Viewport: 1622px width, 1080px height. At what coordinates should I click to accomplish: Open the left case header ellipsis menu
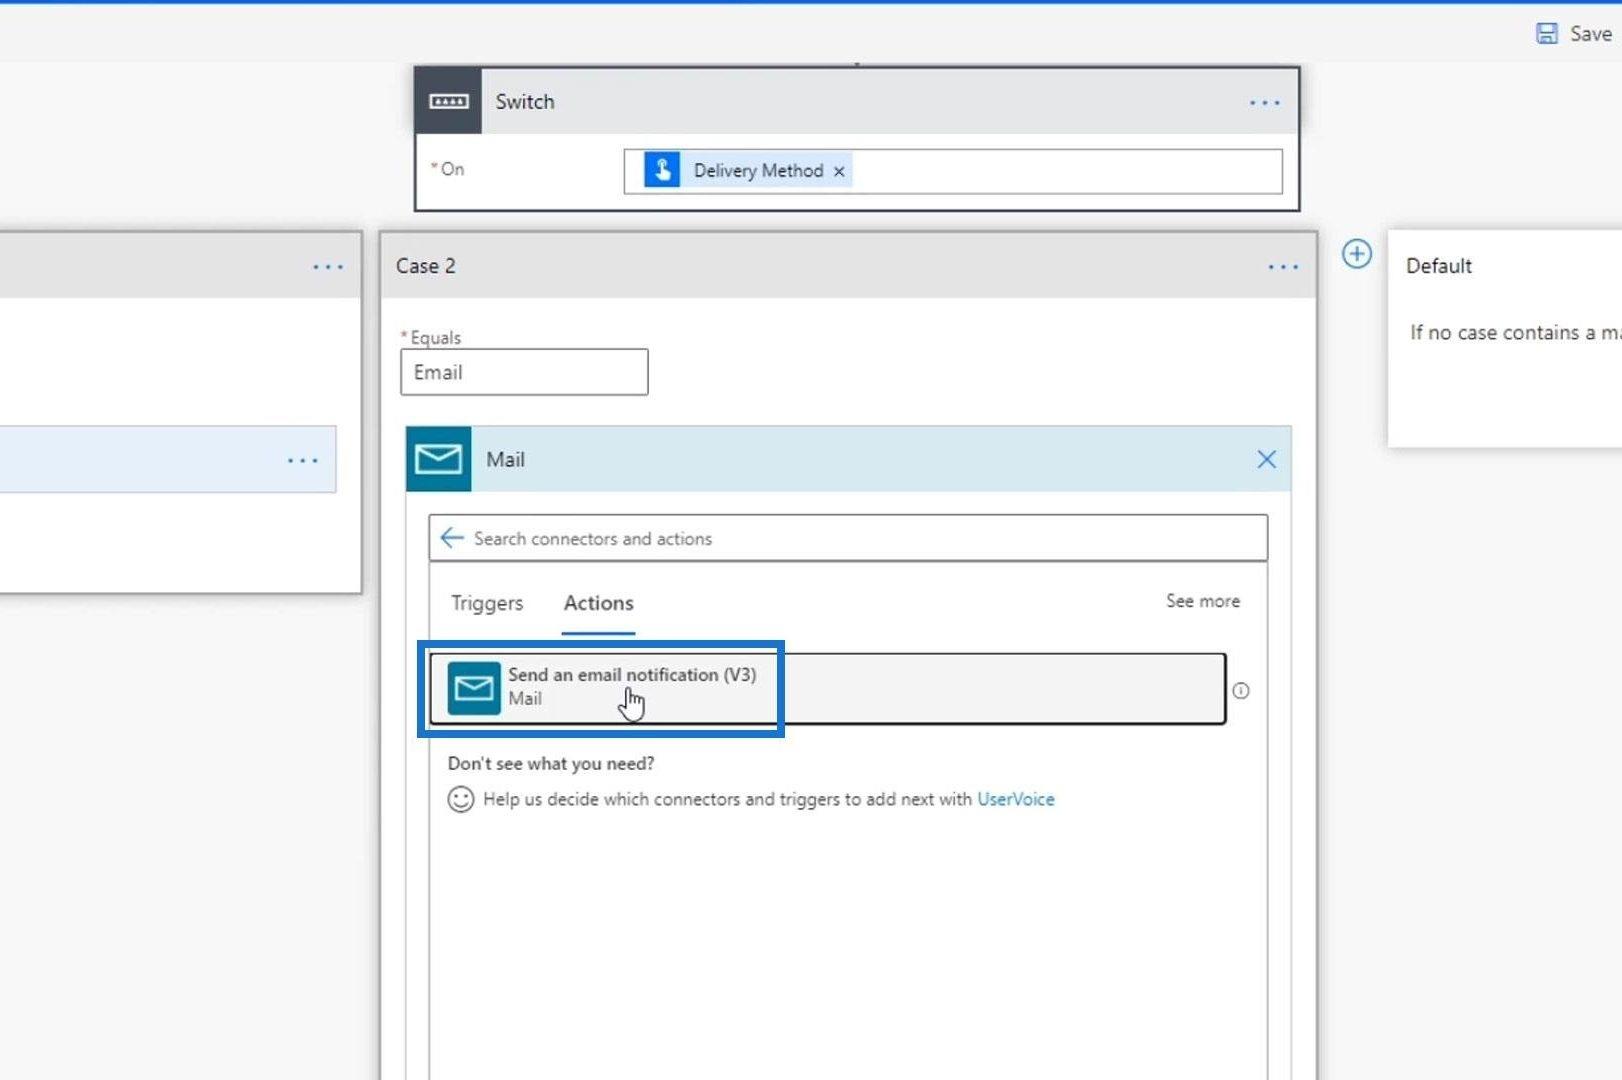tap(328, 267)
